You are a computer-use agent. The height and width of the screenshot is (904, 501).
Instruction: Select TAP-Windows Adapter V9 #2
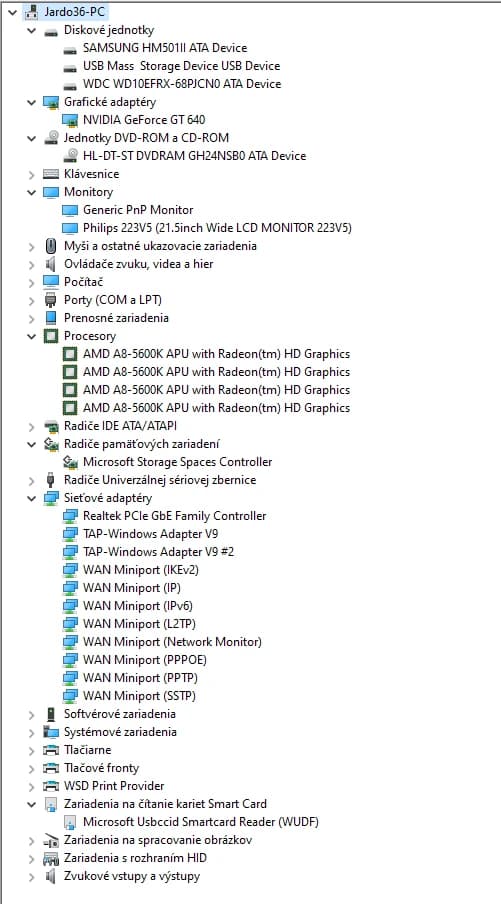pyautogui.click(x=159, y=552)
